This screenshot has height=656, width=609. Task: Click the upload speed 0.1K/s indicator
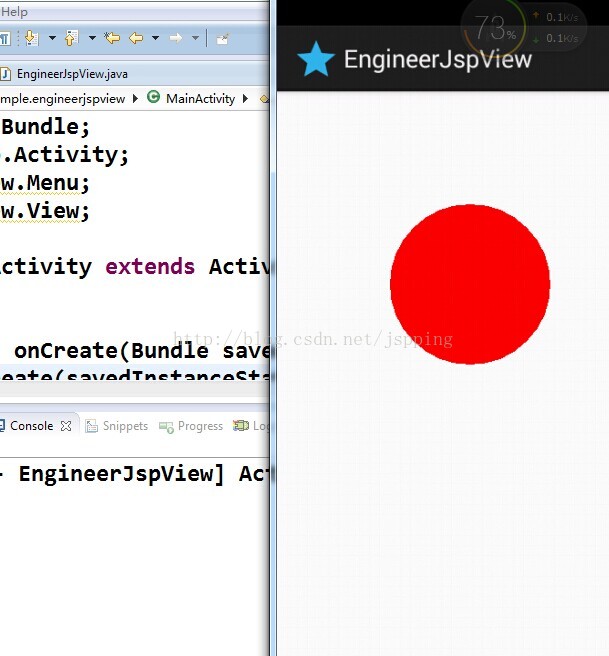tap(556, 17)
